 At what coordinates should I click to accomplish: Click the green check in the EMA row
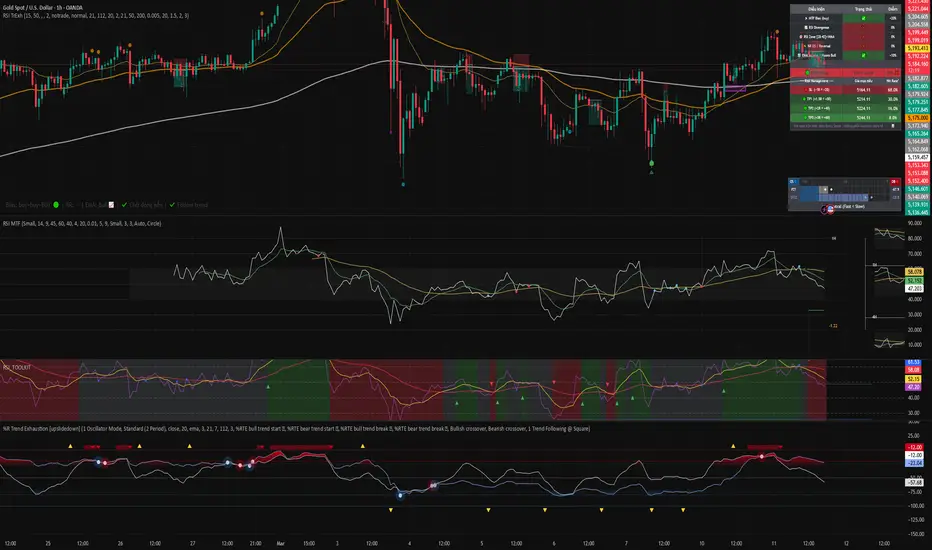[864, 55]
